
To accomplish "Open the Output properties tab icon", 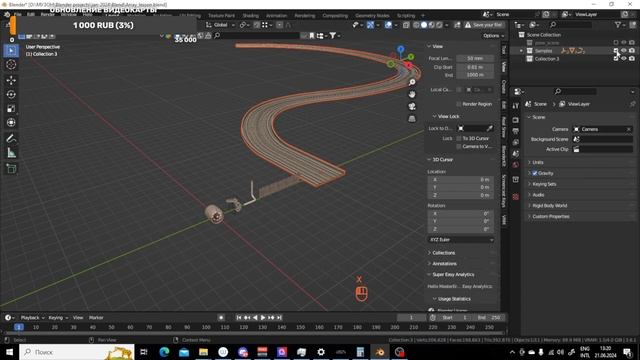I will coord(516,131).
